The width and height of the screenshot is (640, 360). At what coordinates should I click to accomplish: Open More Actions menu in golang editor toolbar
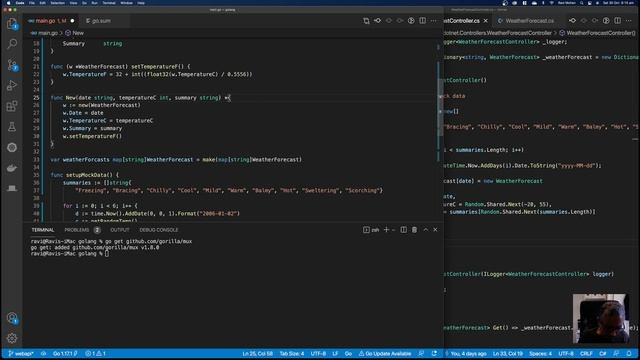(433, 21)
